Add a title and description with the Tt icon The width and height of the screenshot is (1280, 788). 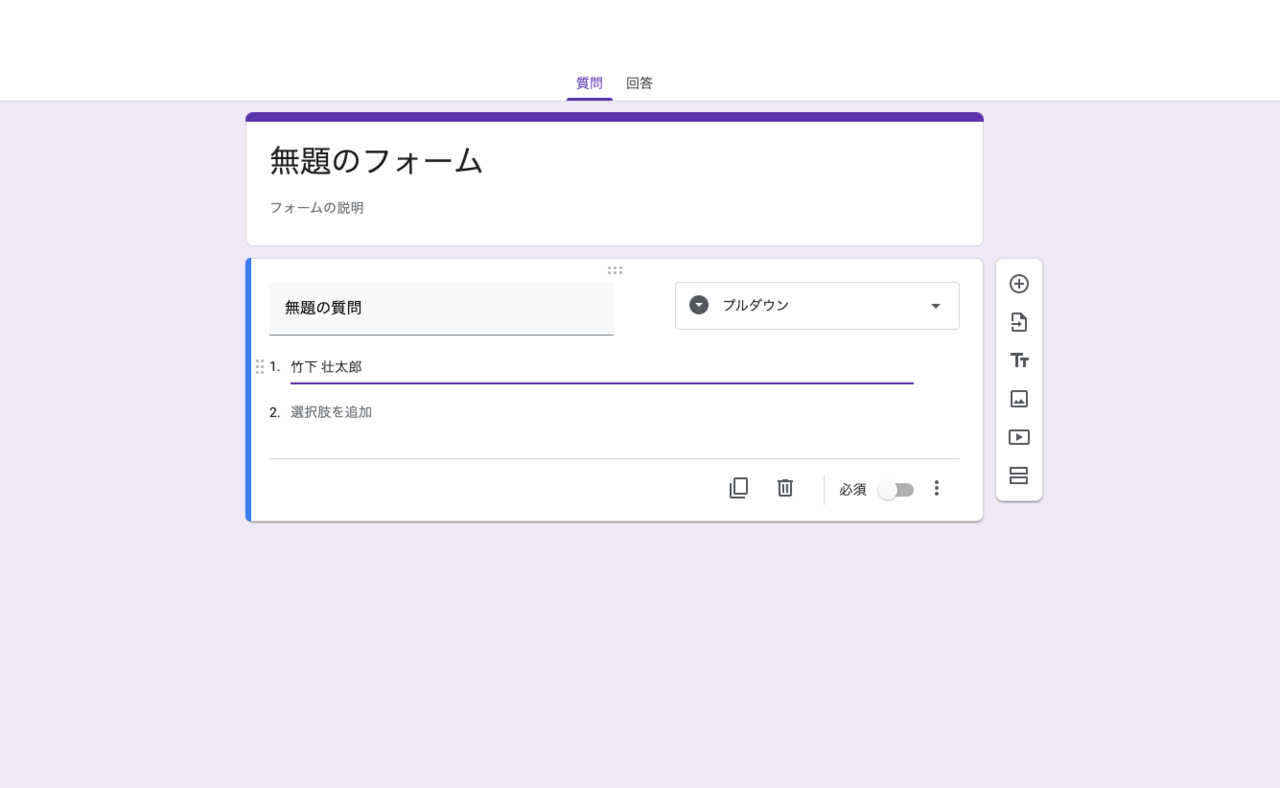click(1019, 360)
